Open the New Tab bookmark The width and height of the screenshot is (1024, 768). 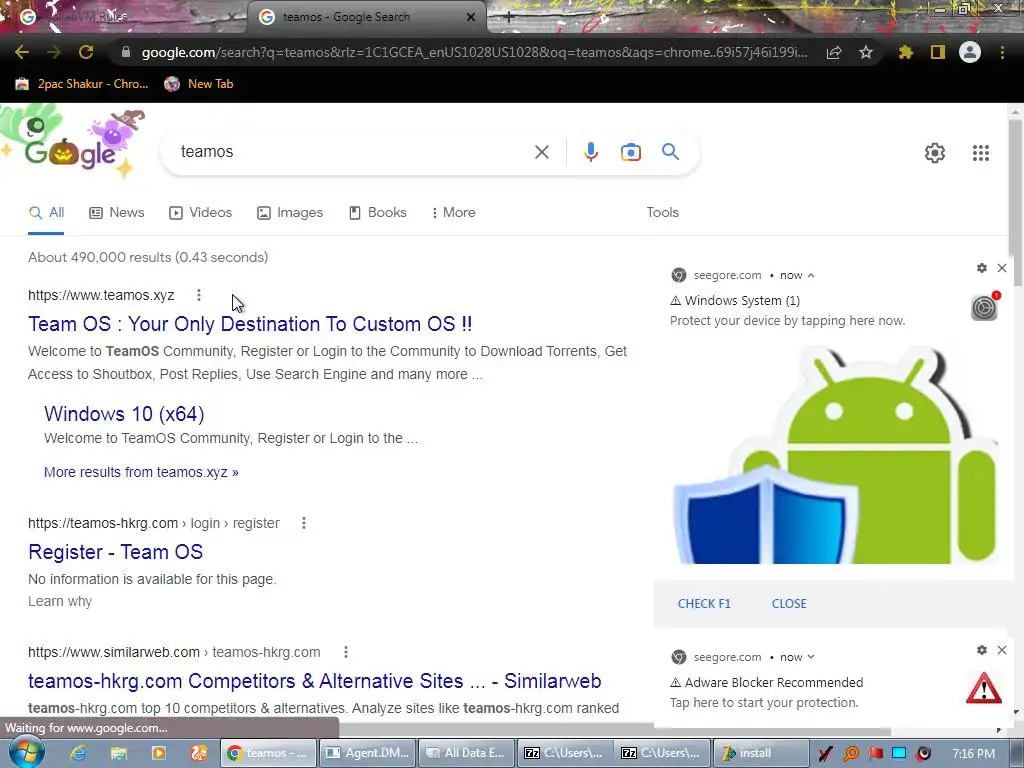tap(199, 84)
